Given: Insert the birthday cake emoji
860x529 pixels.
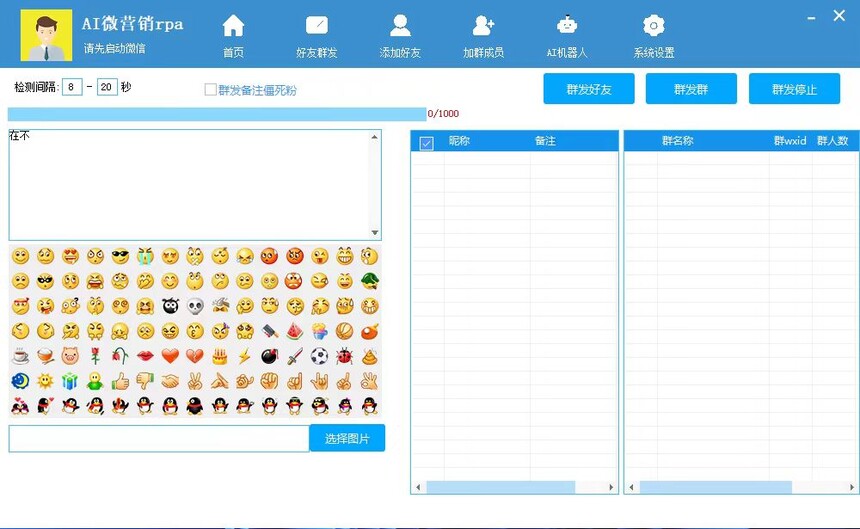Looking at the screenshot, I should pyautogui.click(x=220, y=356).
